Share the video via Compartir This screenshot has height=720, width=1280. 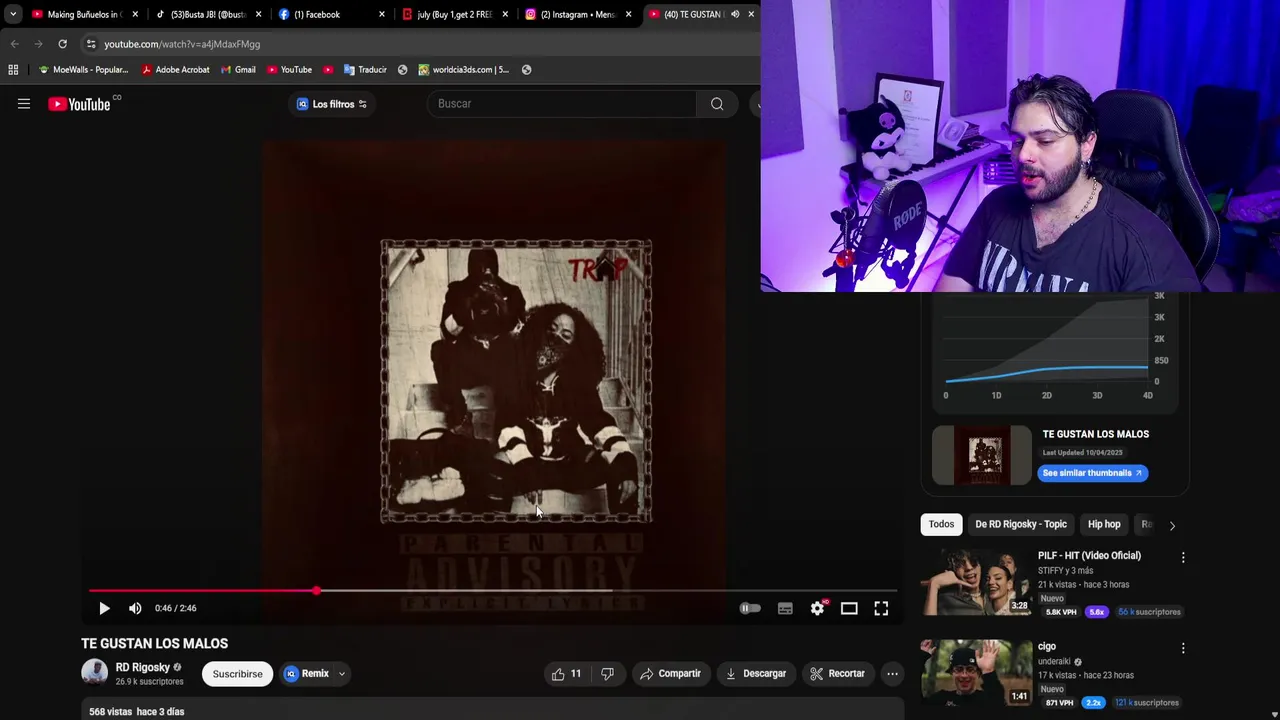[x=670, y=674]
